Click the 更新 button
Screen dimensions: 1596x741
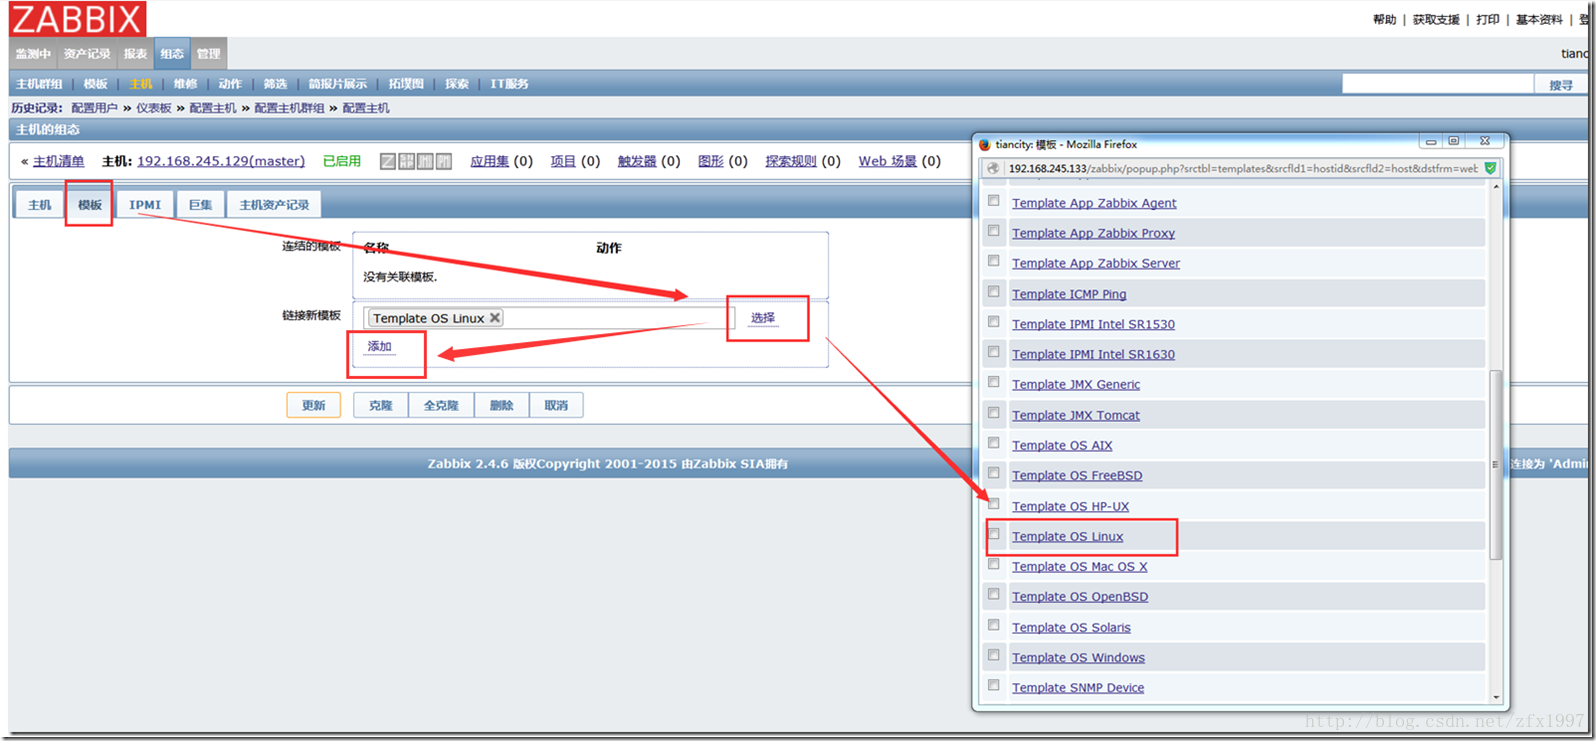314,405
